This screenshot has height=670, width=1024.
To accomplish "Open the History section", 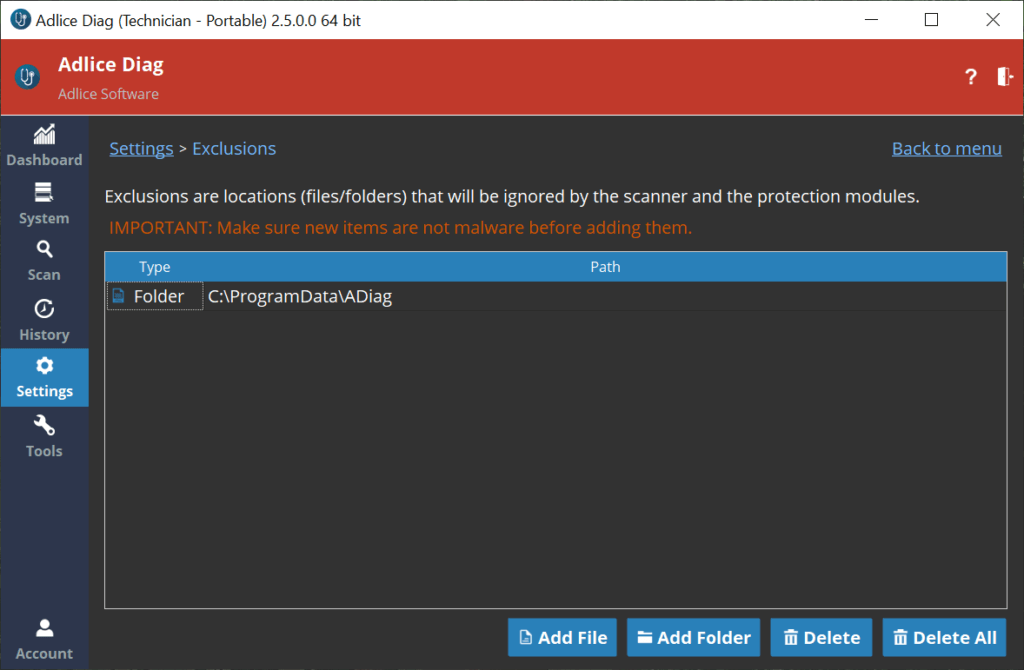I will 44,320.
